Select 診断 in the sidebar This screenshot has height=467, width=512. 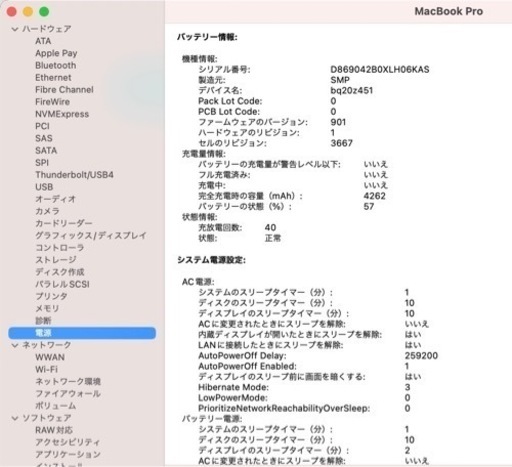point(43,321)
